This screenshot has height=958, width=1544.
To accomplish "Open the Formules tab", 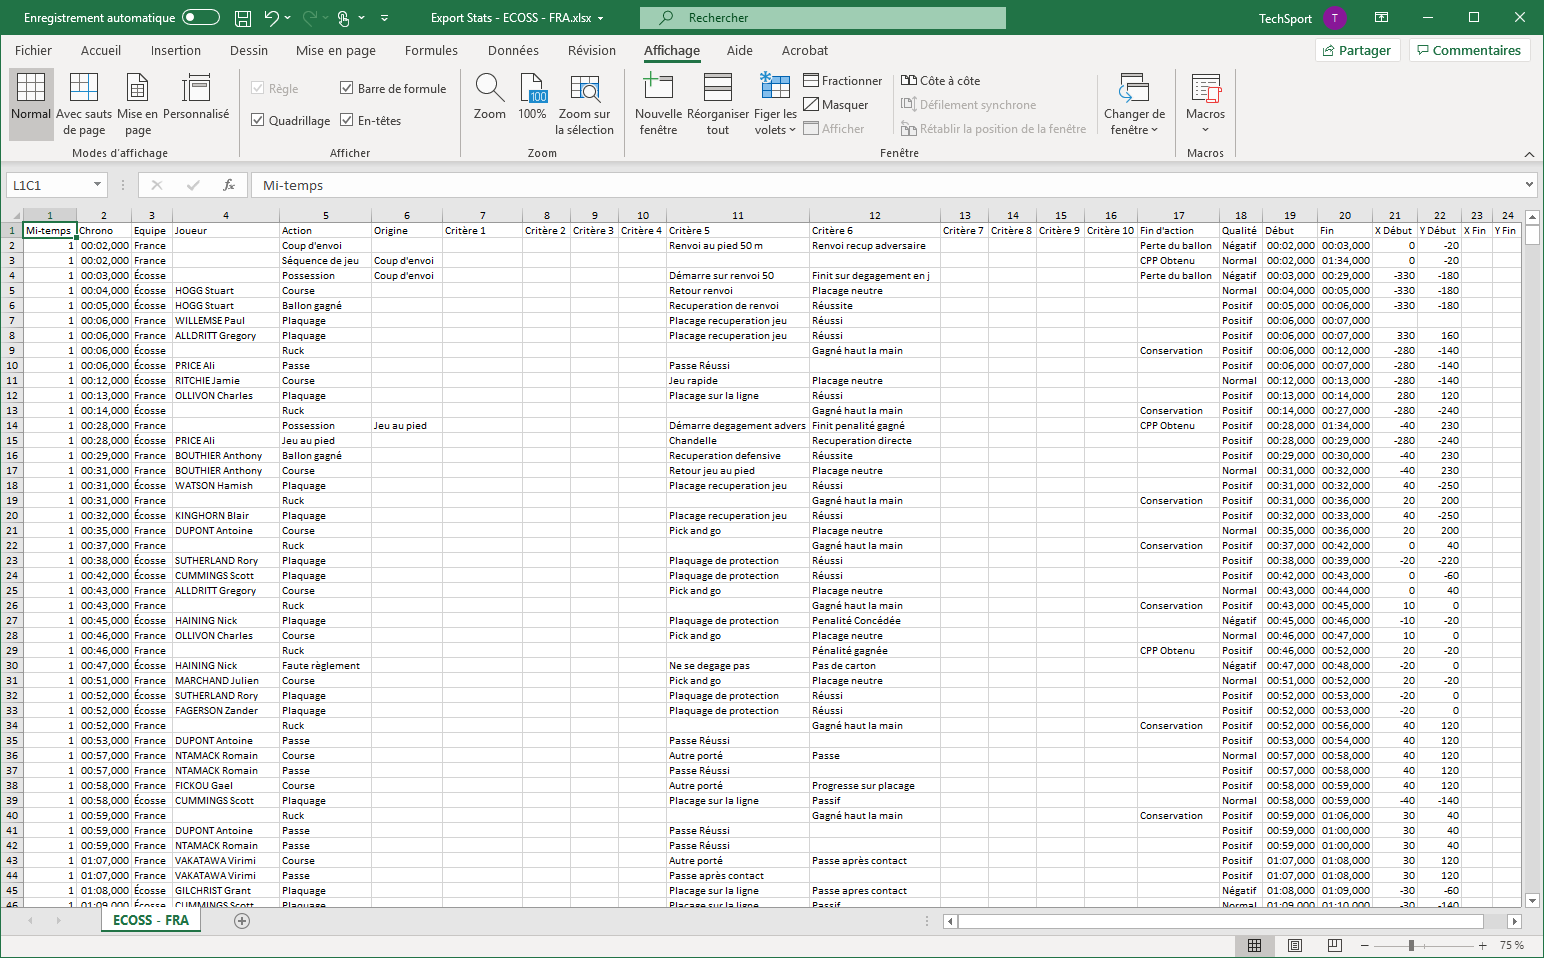I will [431, 50].
